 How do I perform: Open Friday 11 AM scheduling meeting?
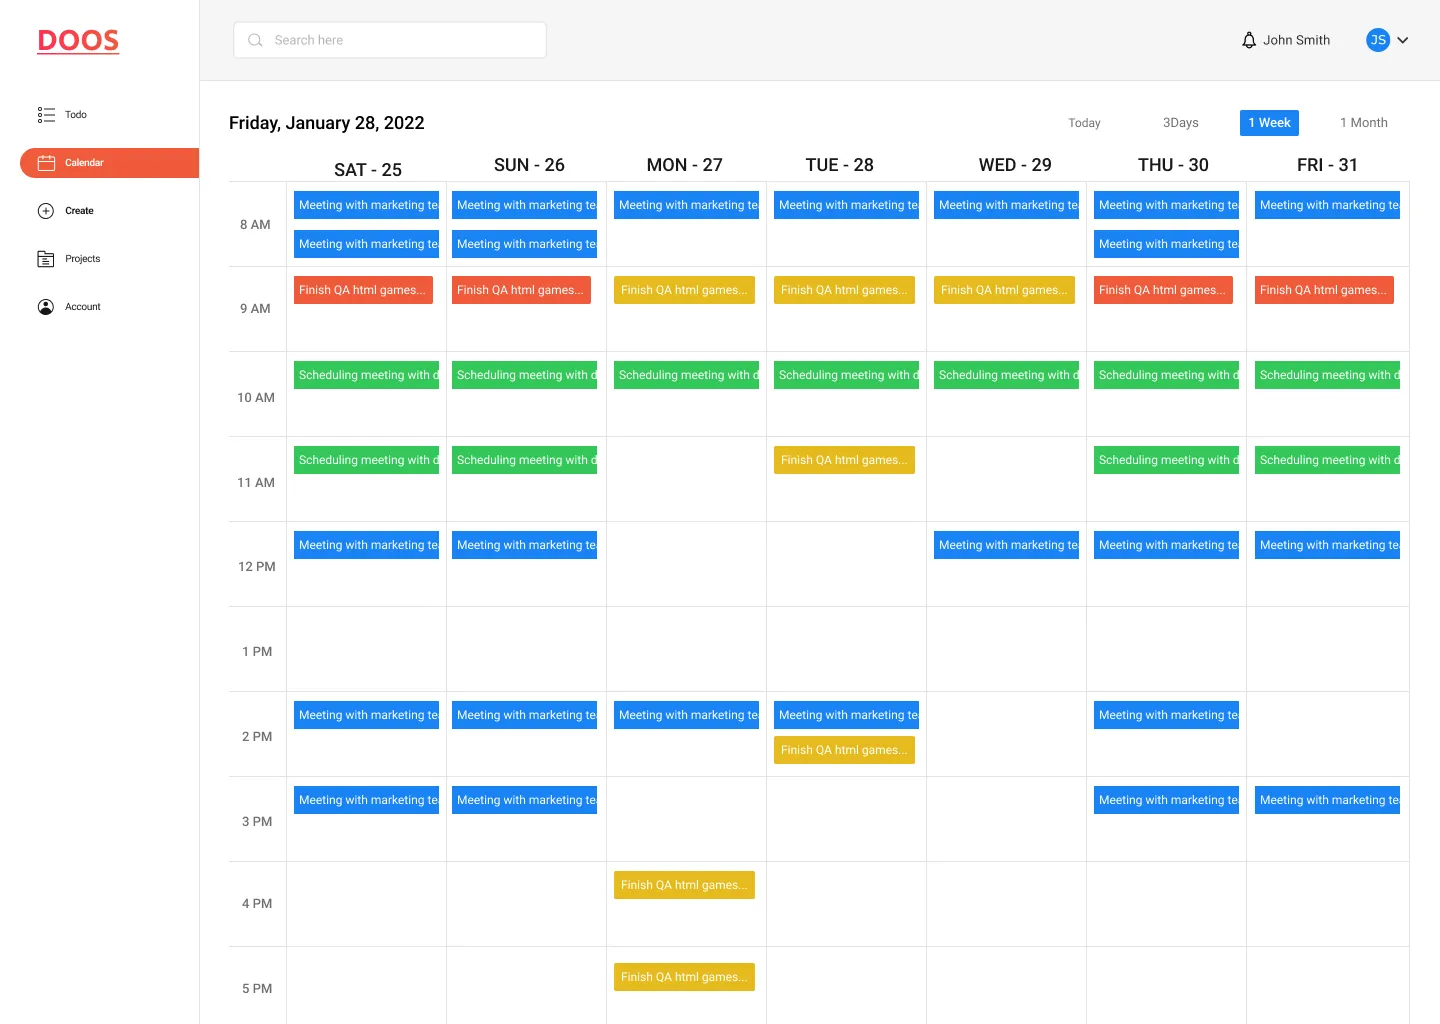click(x=1327, y=460)
